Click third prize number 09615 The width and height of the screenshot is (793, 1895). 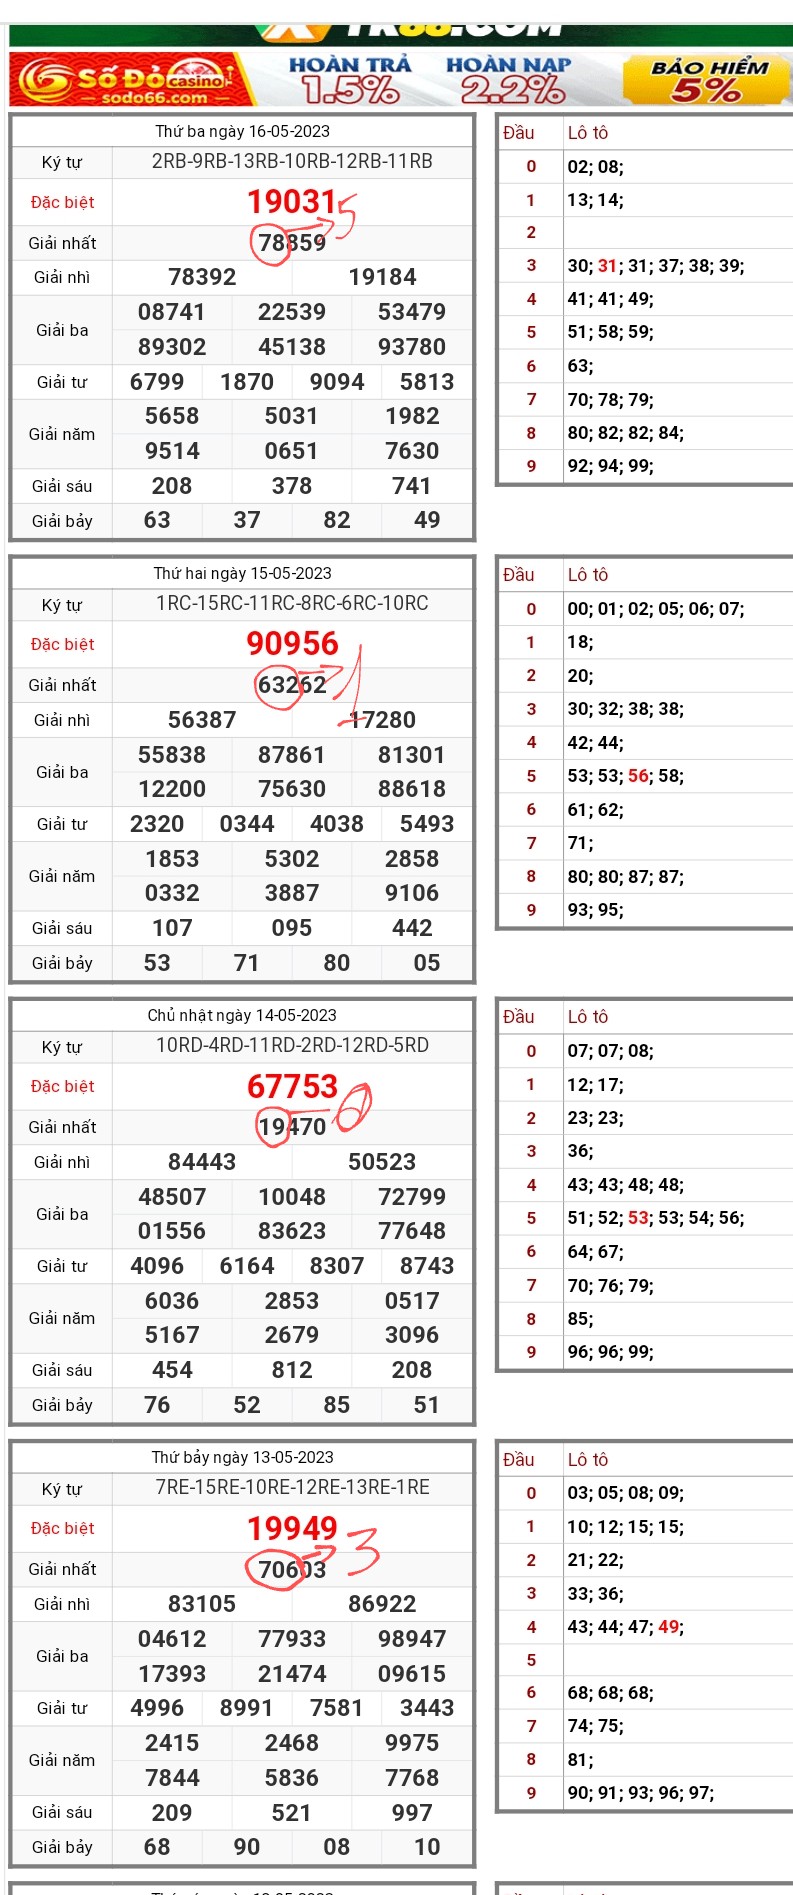(x=412, y=1674)
